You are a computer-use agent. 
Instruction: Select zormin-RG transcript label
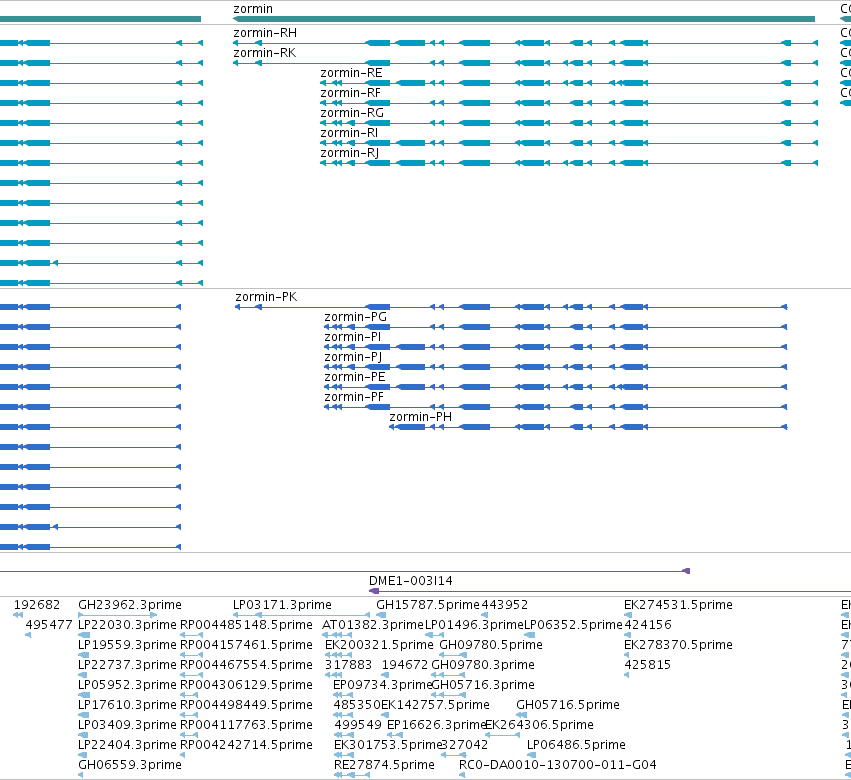[x=352, y=113]
